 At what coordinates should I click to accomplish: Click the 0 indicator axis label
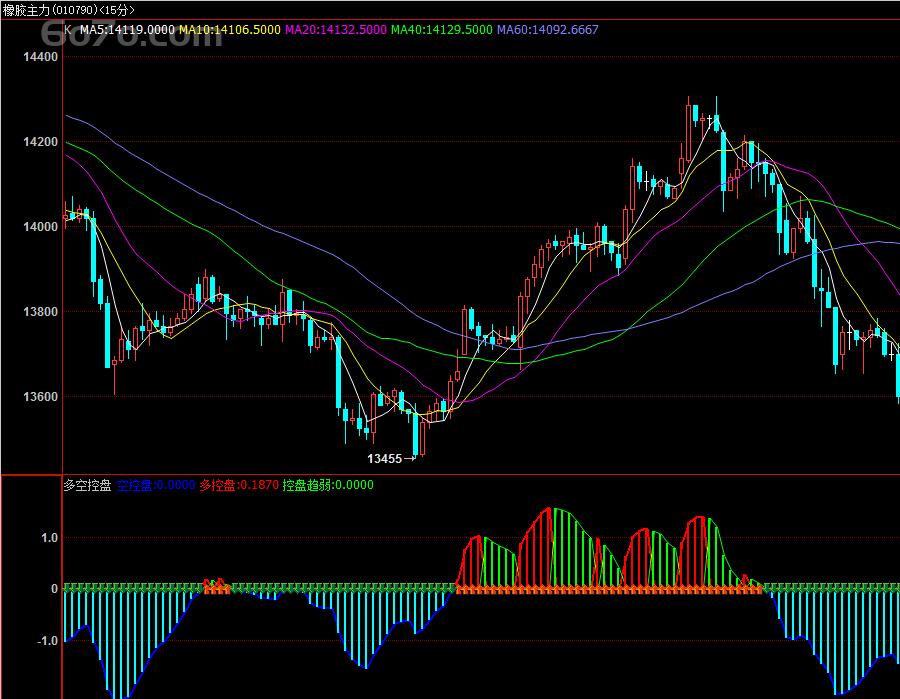pos(55,589)
